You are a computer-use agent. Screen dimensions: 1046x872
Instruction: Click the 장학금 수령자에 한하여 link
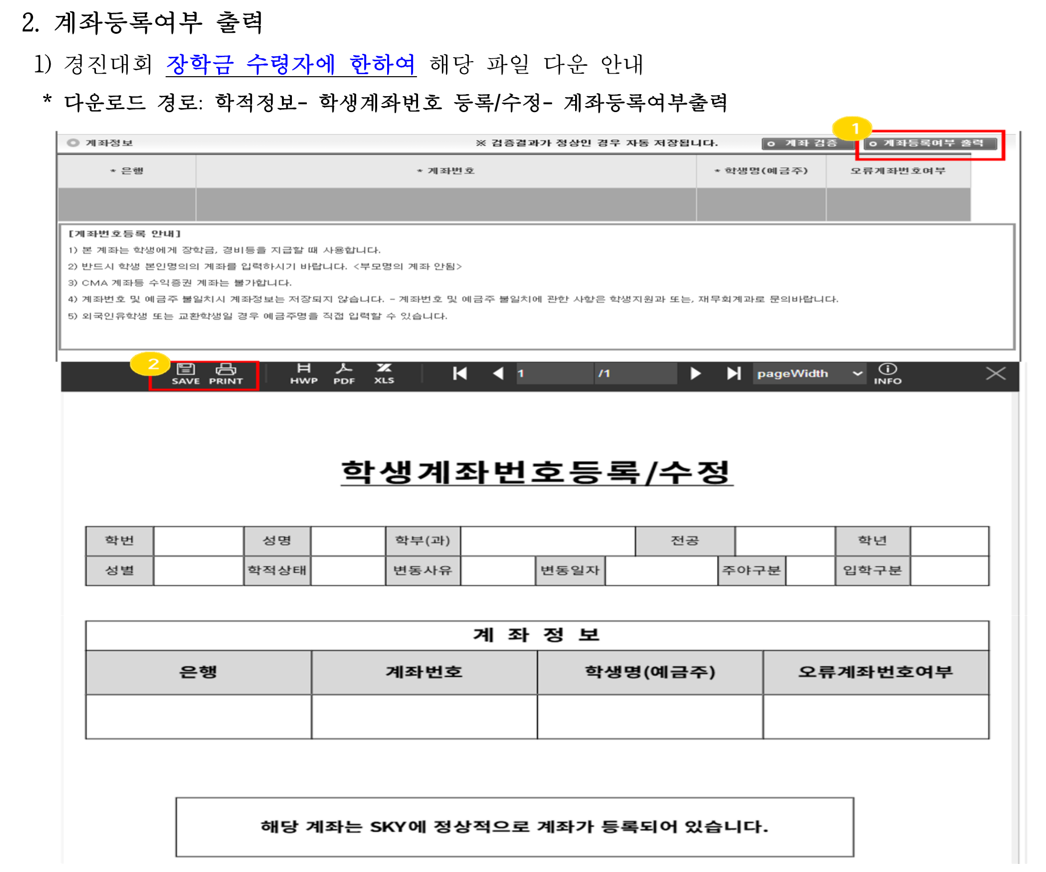(x=291, y=64)
